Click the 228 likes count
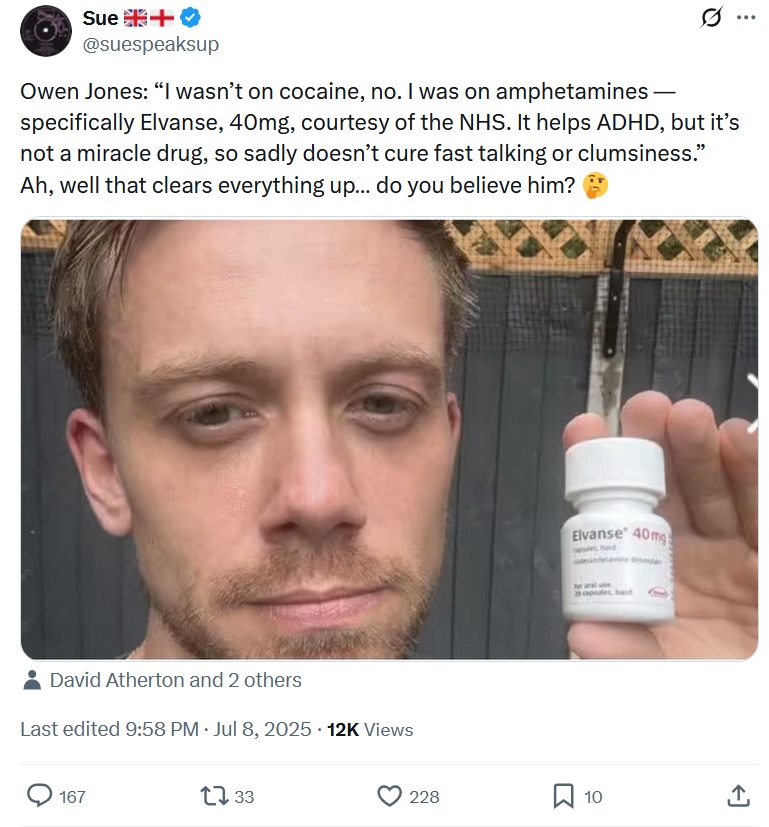The height and width of the screenshot is (827, 769). click(424, 796)
